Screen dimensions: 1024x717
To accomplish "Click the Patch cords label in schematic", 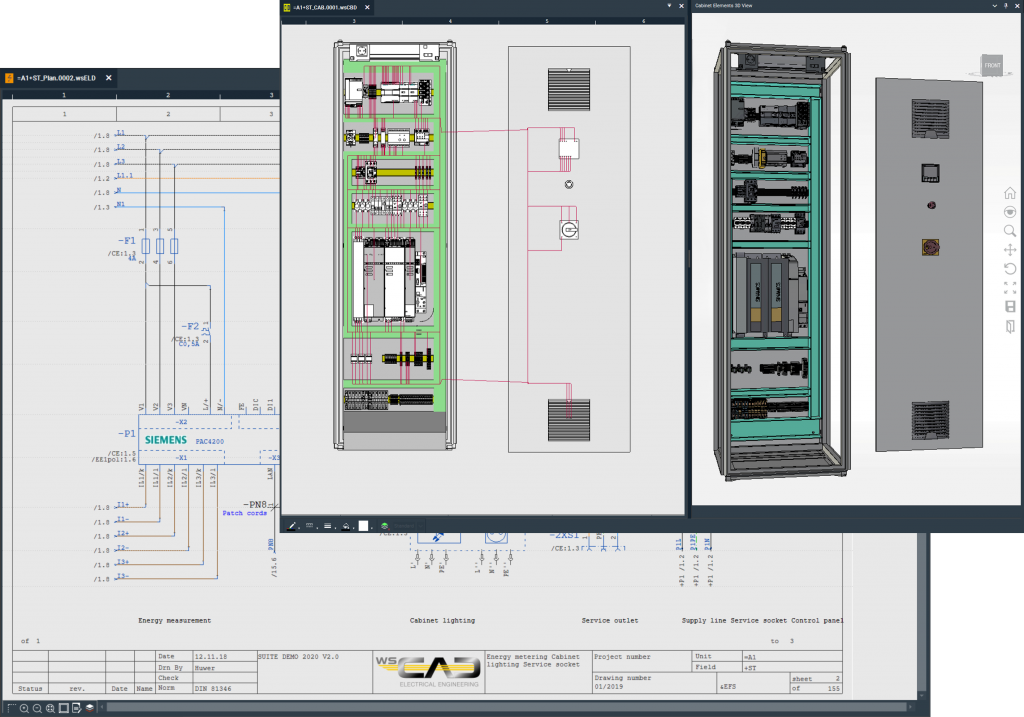I will click(x=244, y=513).
